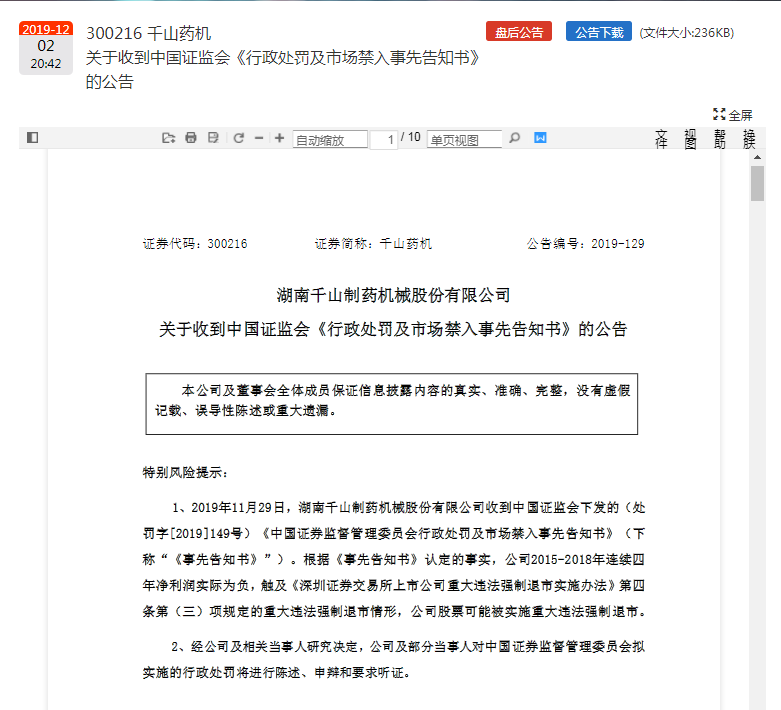Print the announcement document
This screenshot has height=710, width=781.
[191, 138]
